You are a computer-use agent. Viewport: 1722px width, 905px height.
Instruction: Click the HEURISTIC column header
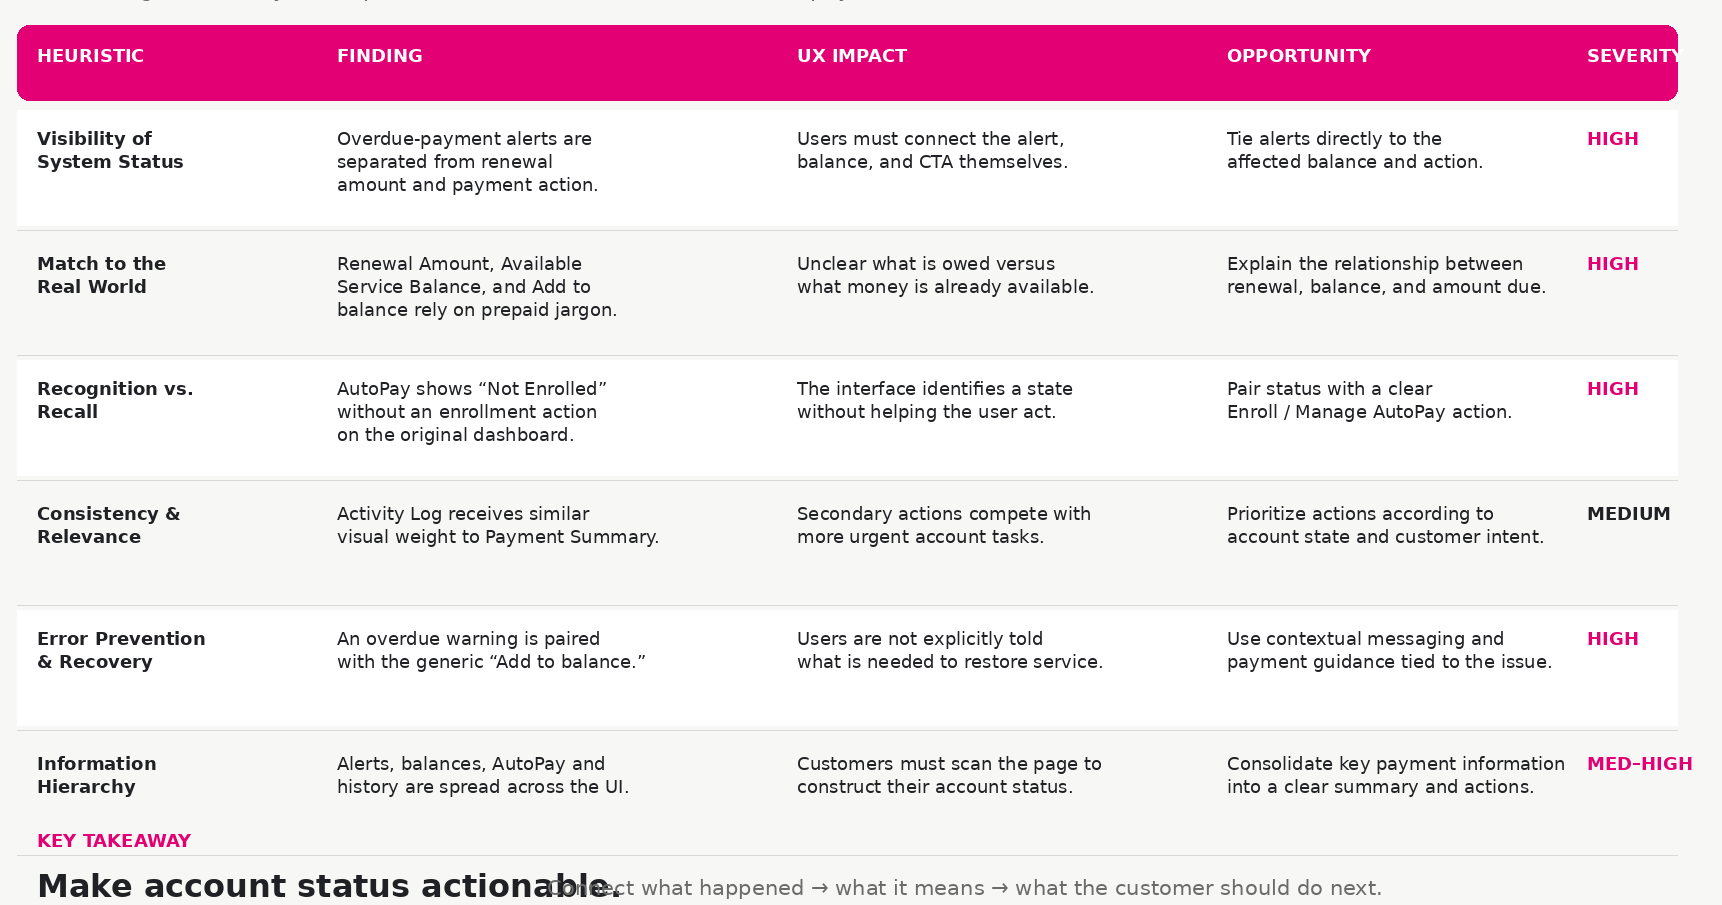click(x=90, y=56)
